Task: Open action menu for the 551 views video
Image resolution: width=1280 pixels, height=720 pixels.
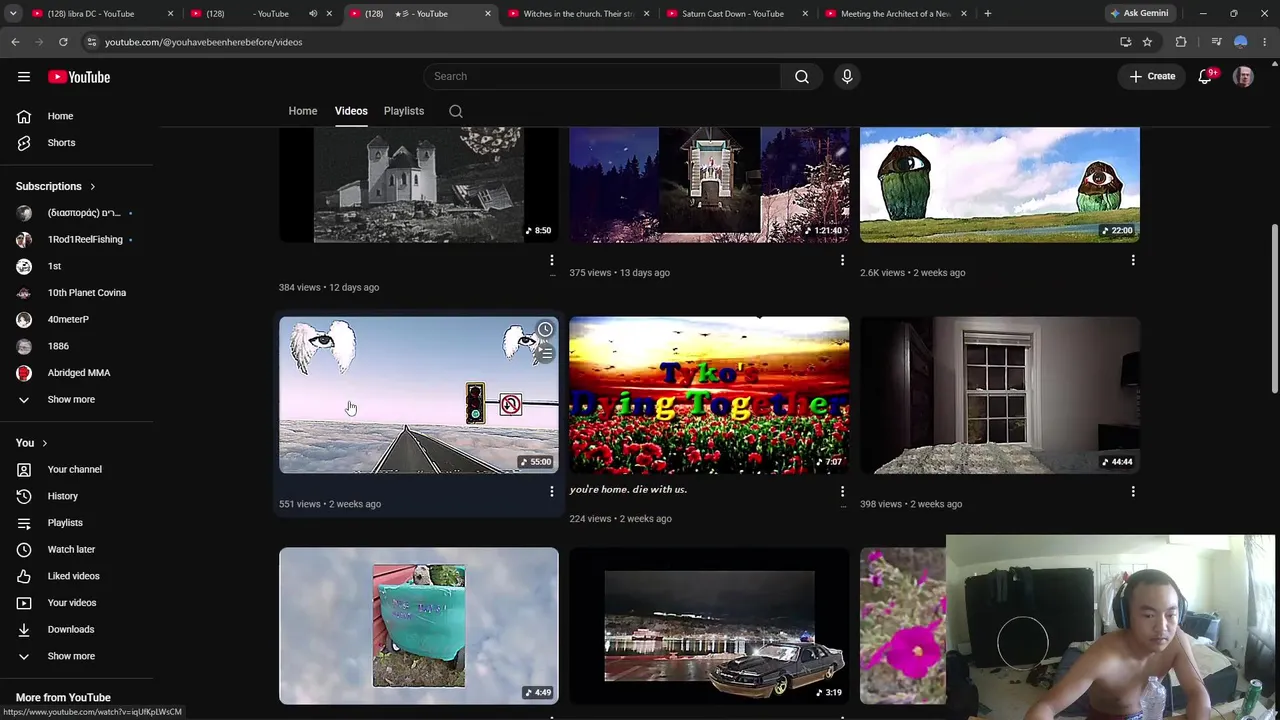Action: tap(551, 492)
